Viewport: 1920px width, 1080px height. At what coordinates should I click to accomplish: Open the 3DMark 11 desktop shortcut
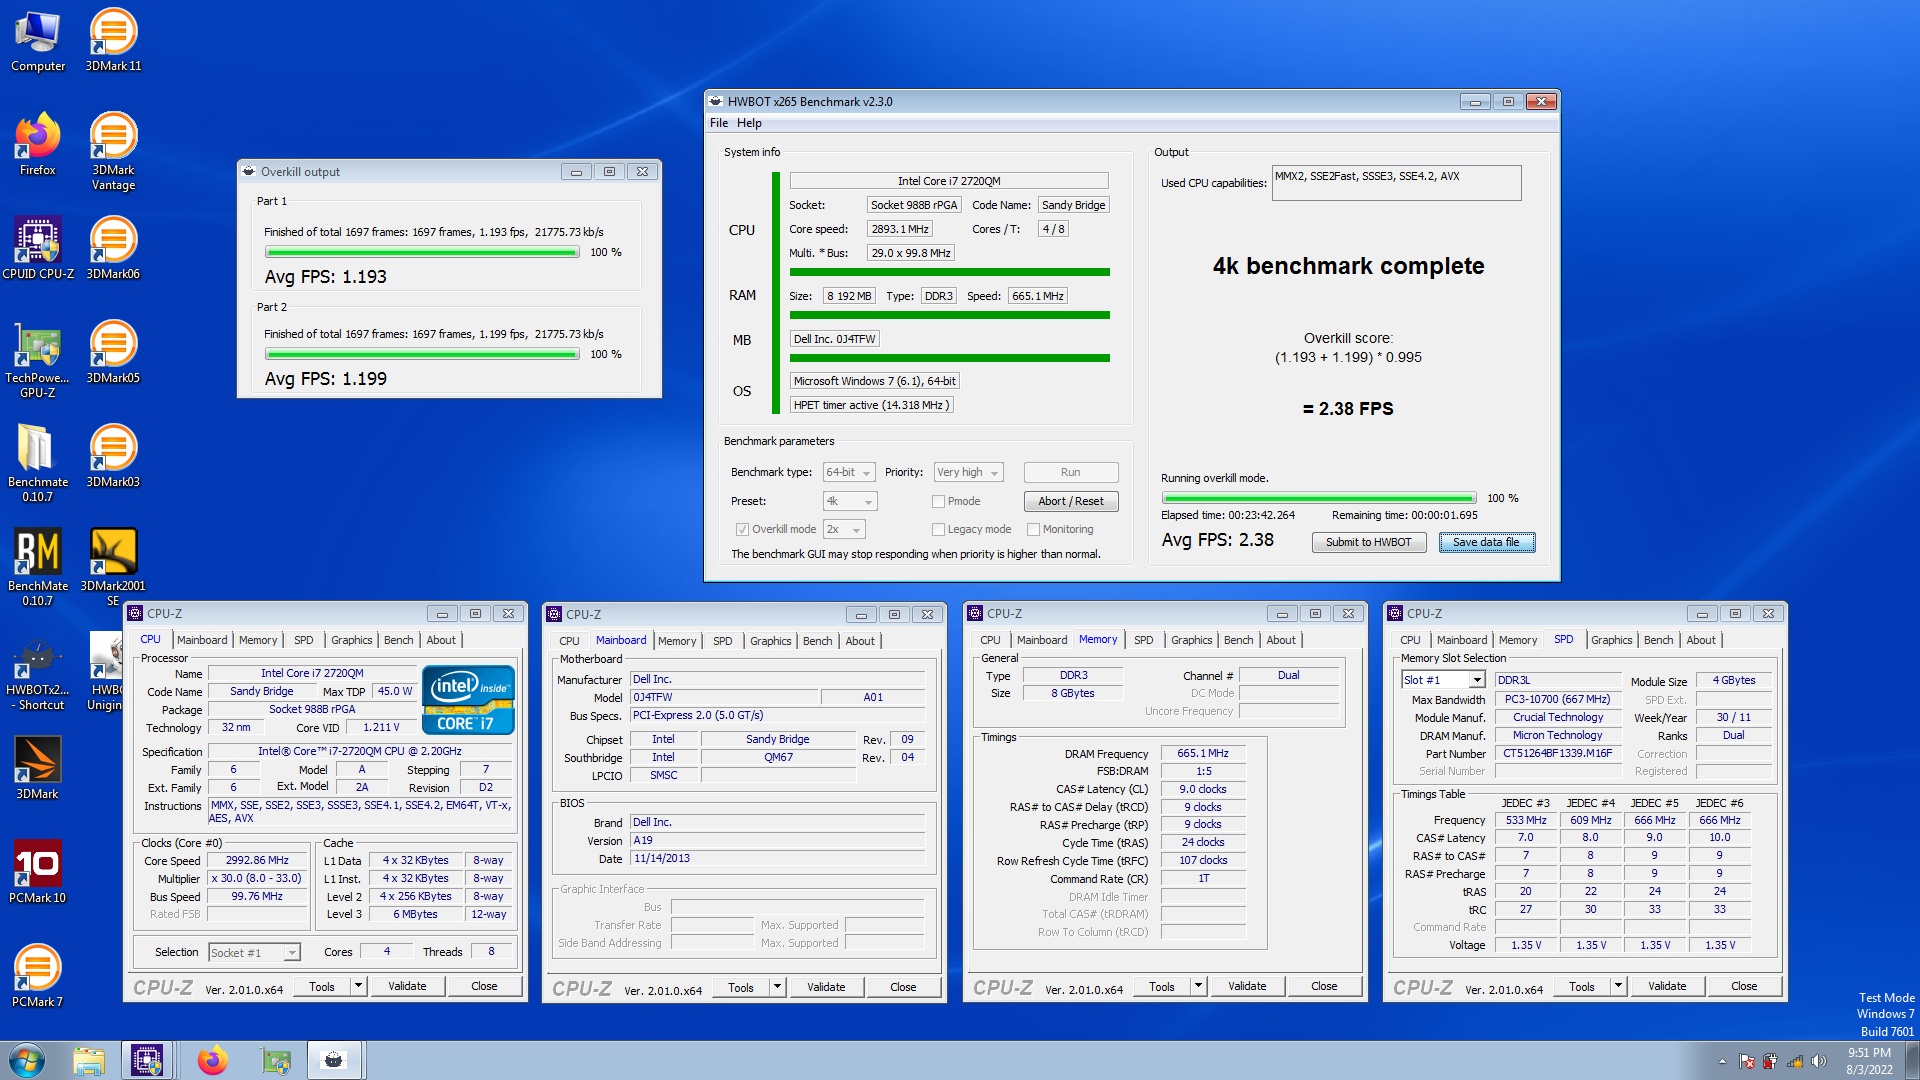tap(113, 40)
